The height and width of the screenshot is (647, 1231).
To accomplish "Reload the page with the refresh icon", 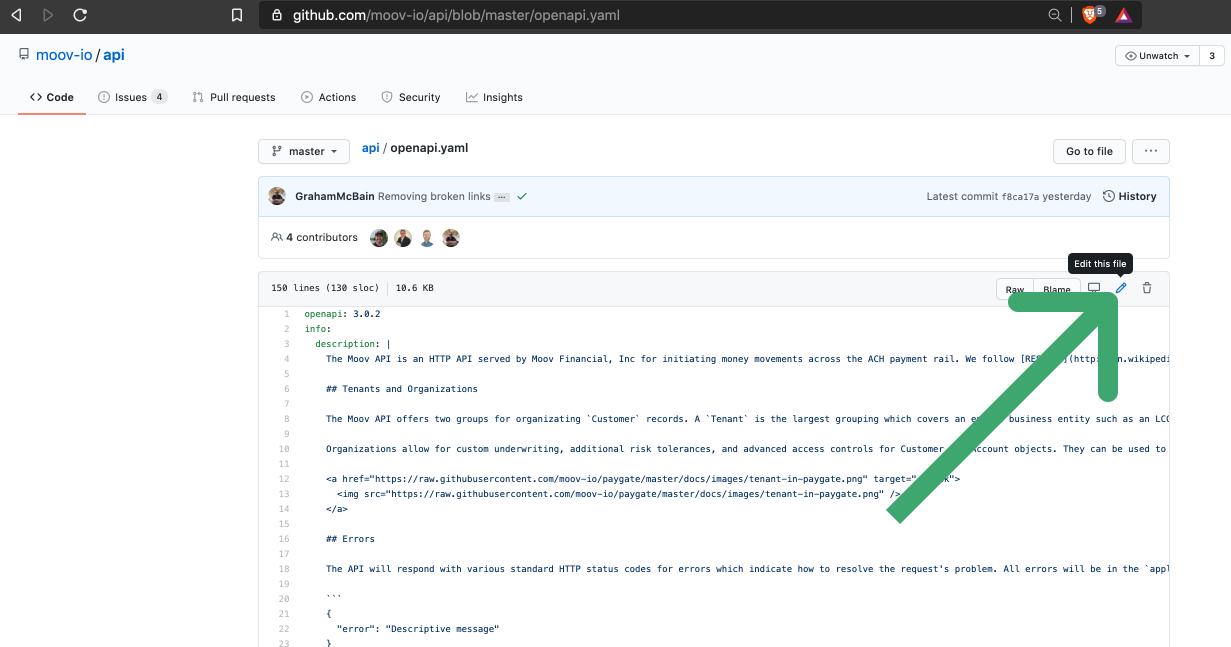I will [x=81, y=15].
